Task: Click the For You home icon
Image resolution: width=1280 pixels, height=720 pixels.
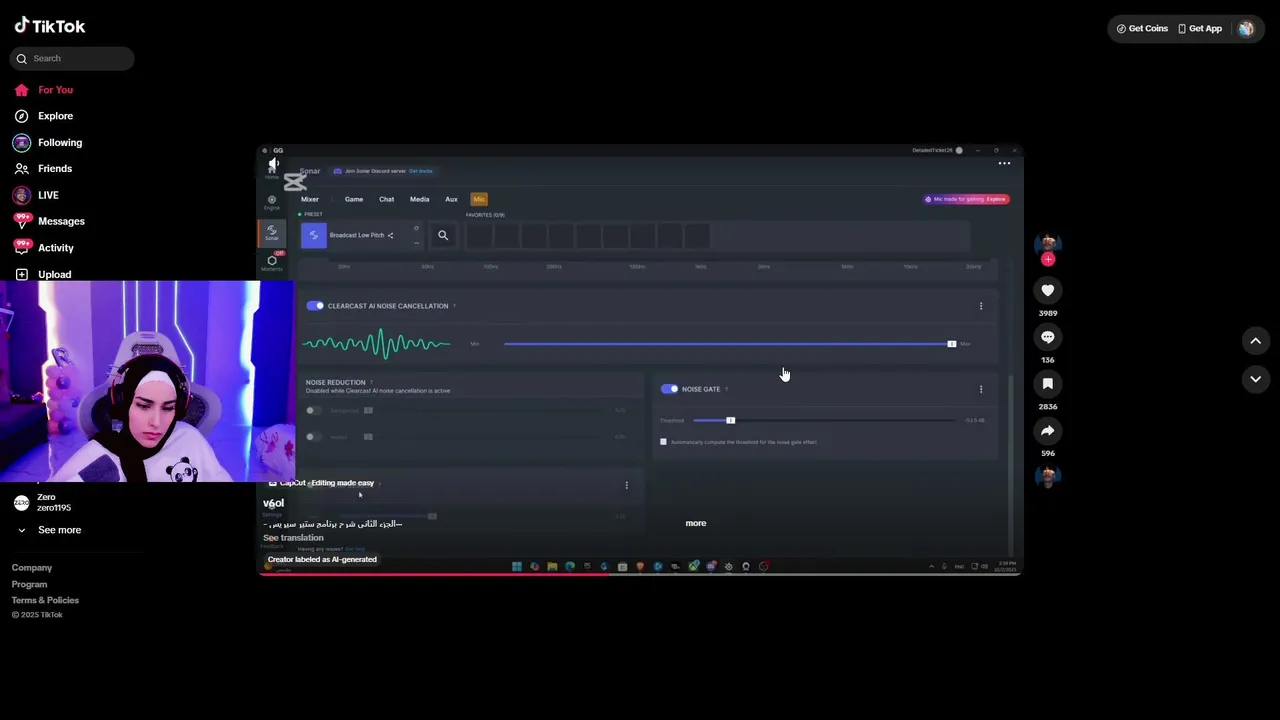Action: coord(21,90)
